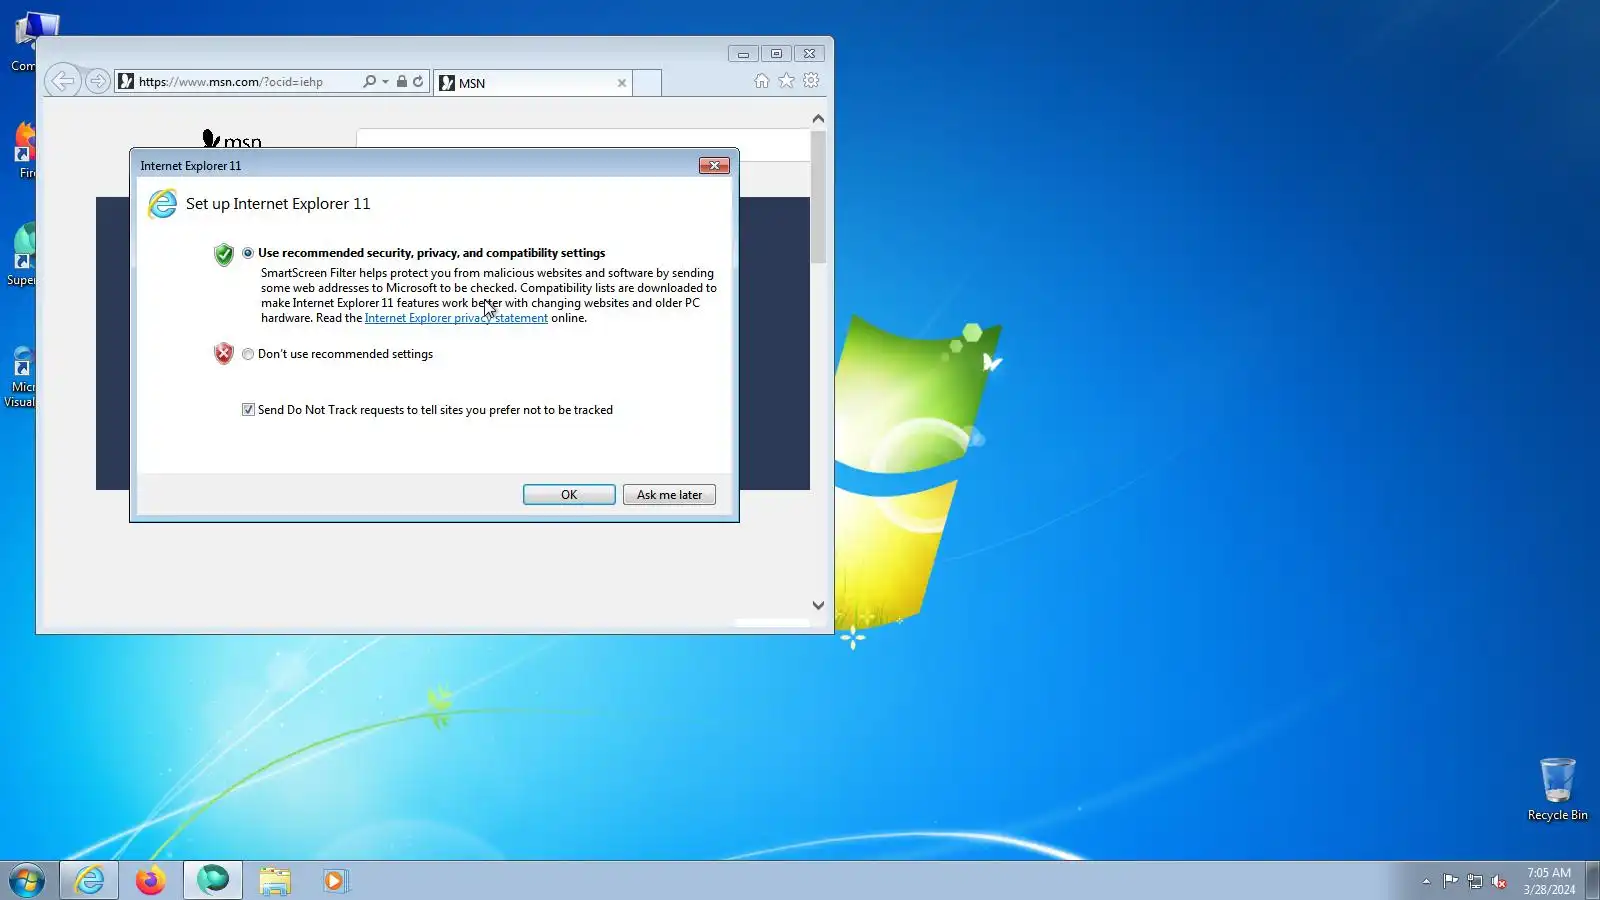Show hidden tray icons arrow
The image size is (1600, 900).
[1426, 881]
